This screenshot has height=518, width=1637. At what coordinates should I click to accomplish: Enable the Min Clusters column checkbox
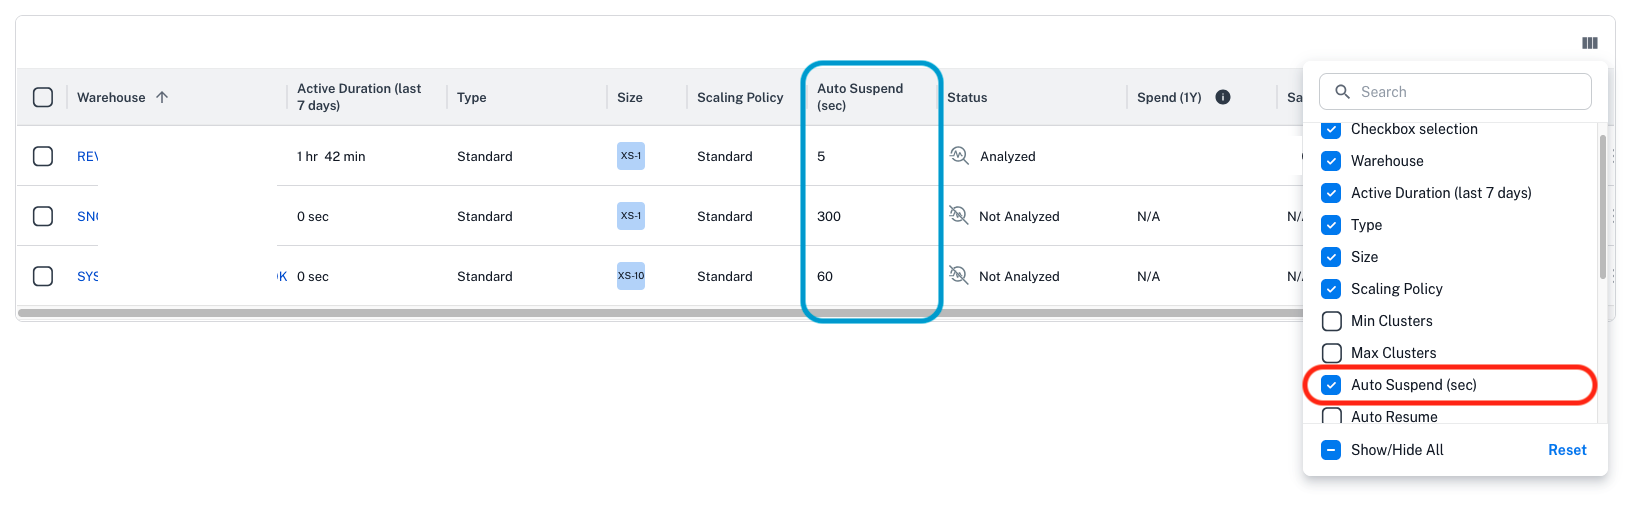point(1331,321)
